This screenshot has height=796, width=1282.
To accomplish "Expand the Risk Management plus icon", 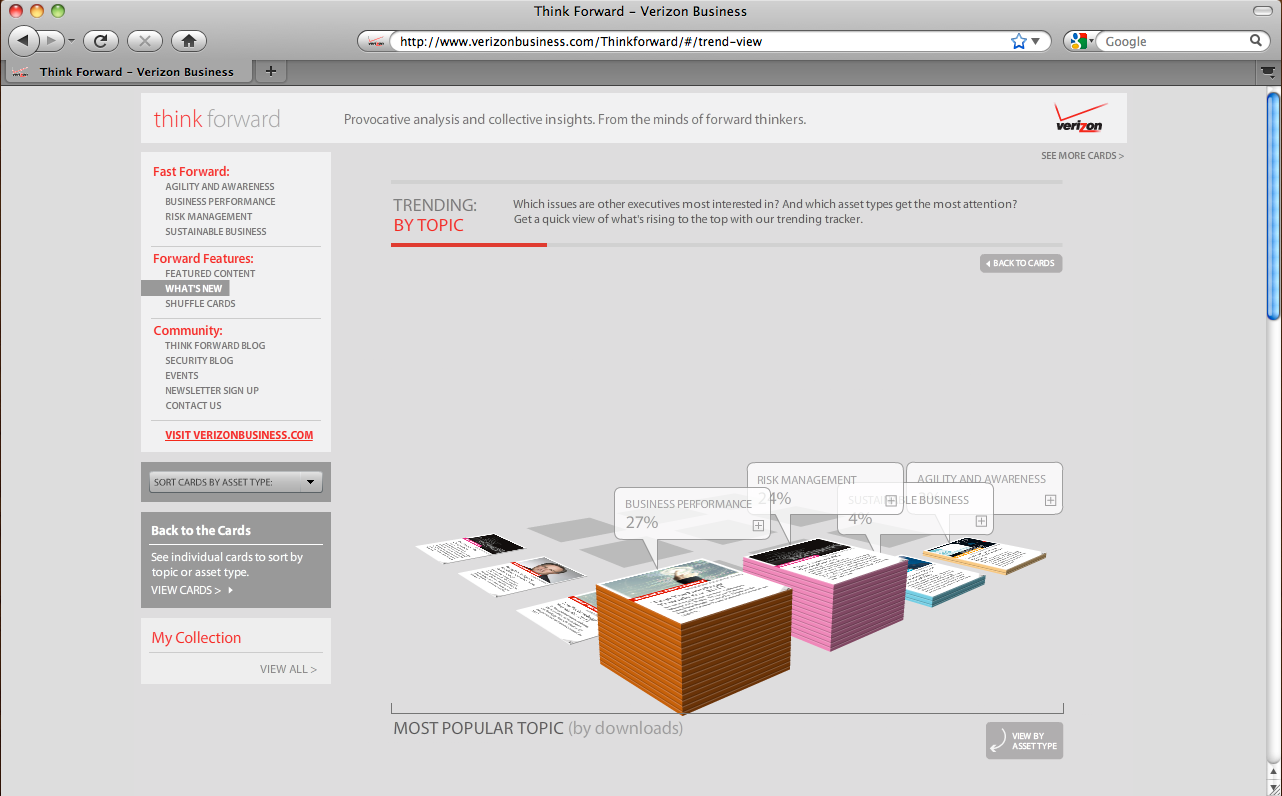I will (x=890, y=501).
